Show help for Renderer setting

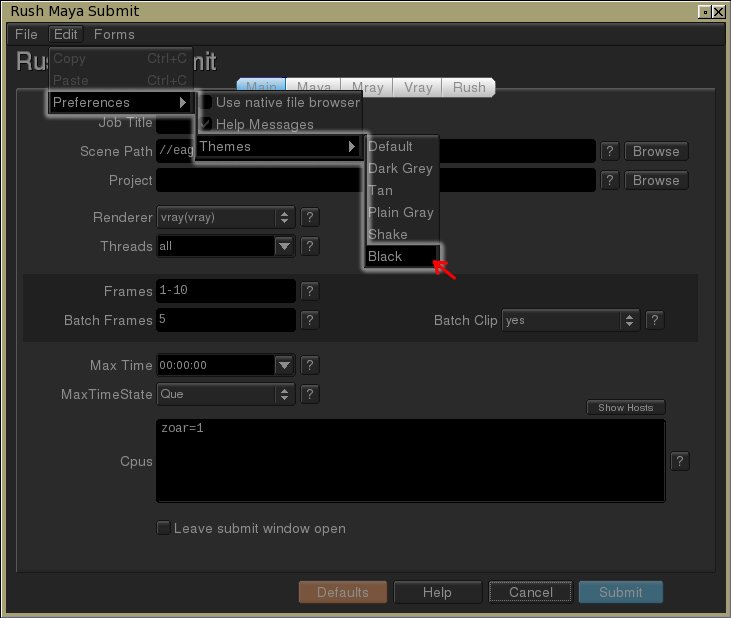310,217
